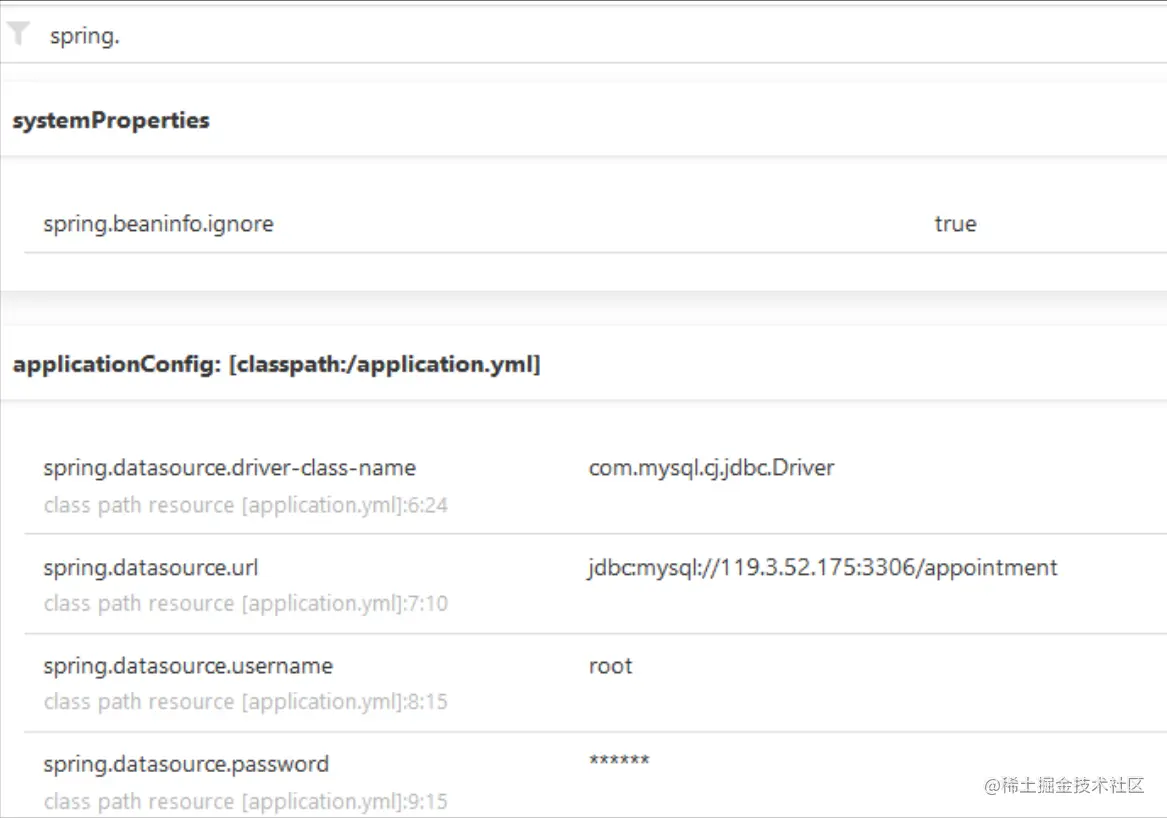Select spring.datasource.driver-class-name property
This screenshot has height=818, width=1167.
pyautogui.click(x=229, y=468)
